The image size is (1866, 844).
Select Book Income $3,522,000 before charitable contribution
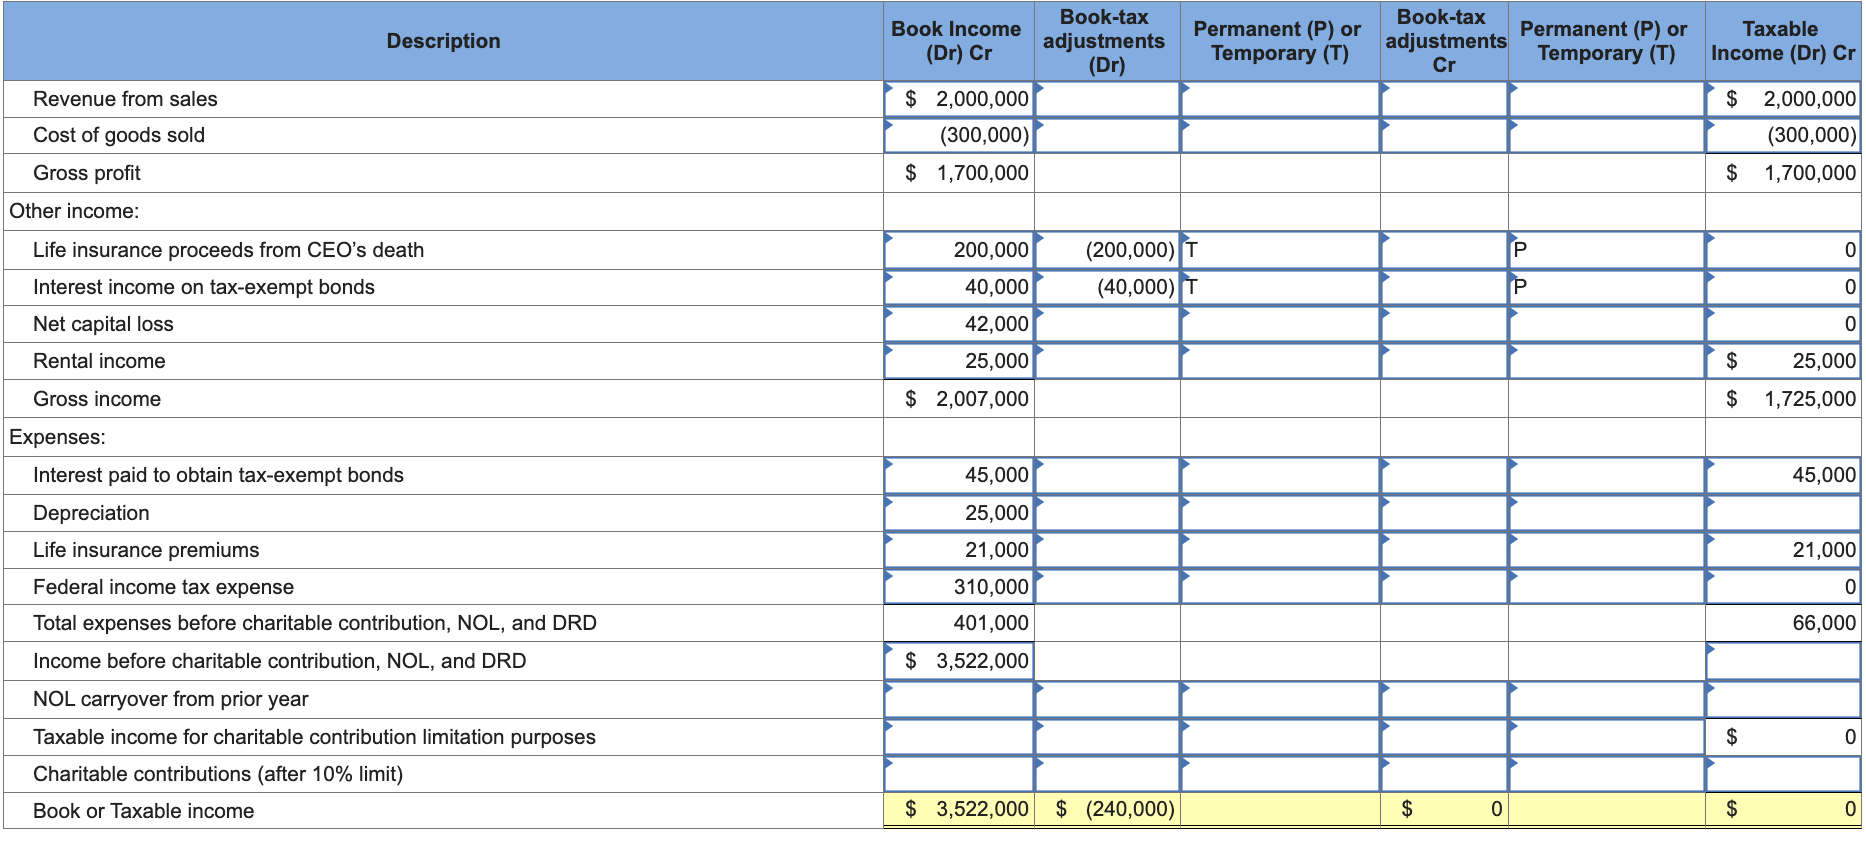959,661
